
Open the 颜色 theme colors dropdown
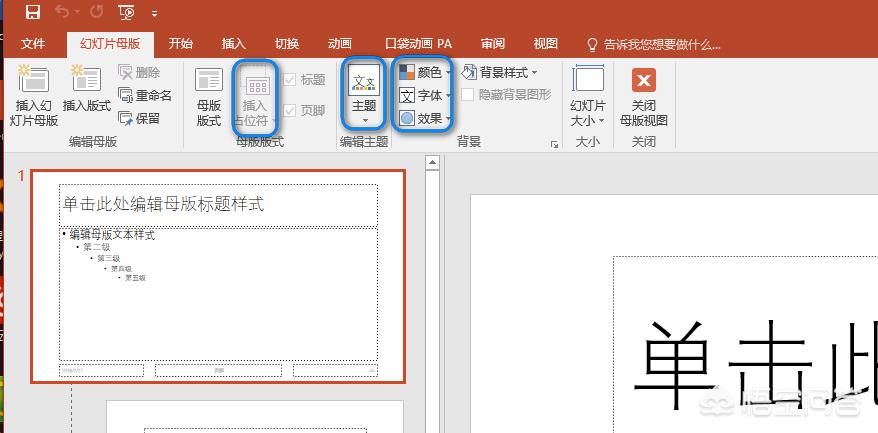[425, 72]
